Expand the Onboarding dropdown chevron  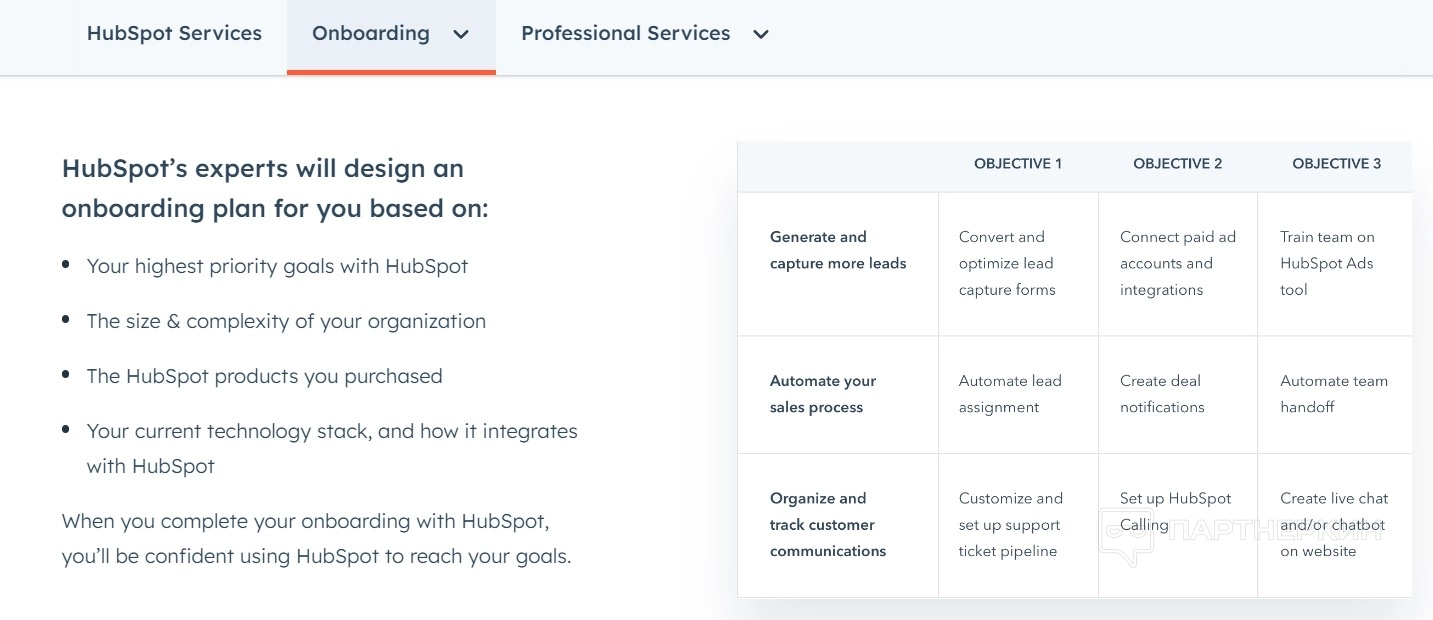coord(461,34)
